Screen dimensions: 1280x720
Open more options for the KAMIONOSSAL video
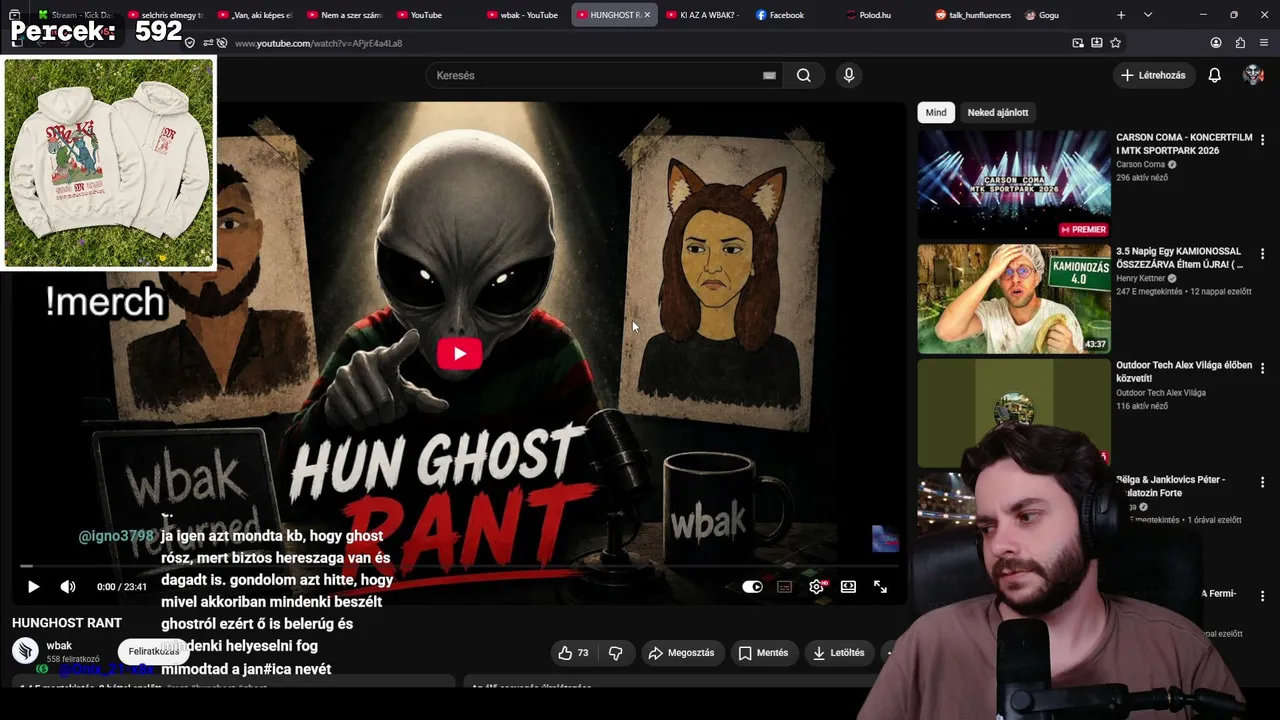coord(1262,255)
